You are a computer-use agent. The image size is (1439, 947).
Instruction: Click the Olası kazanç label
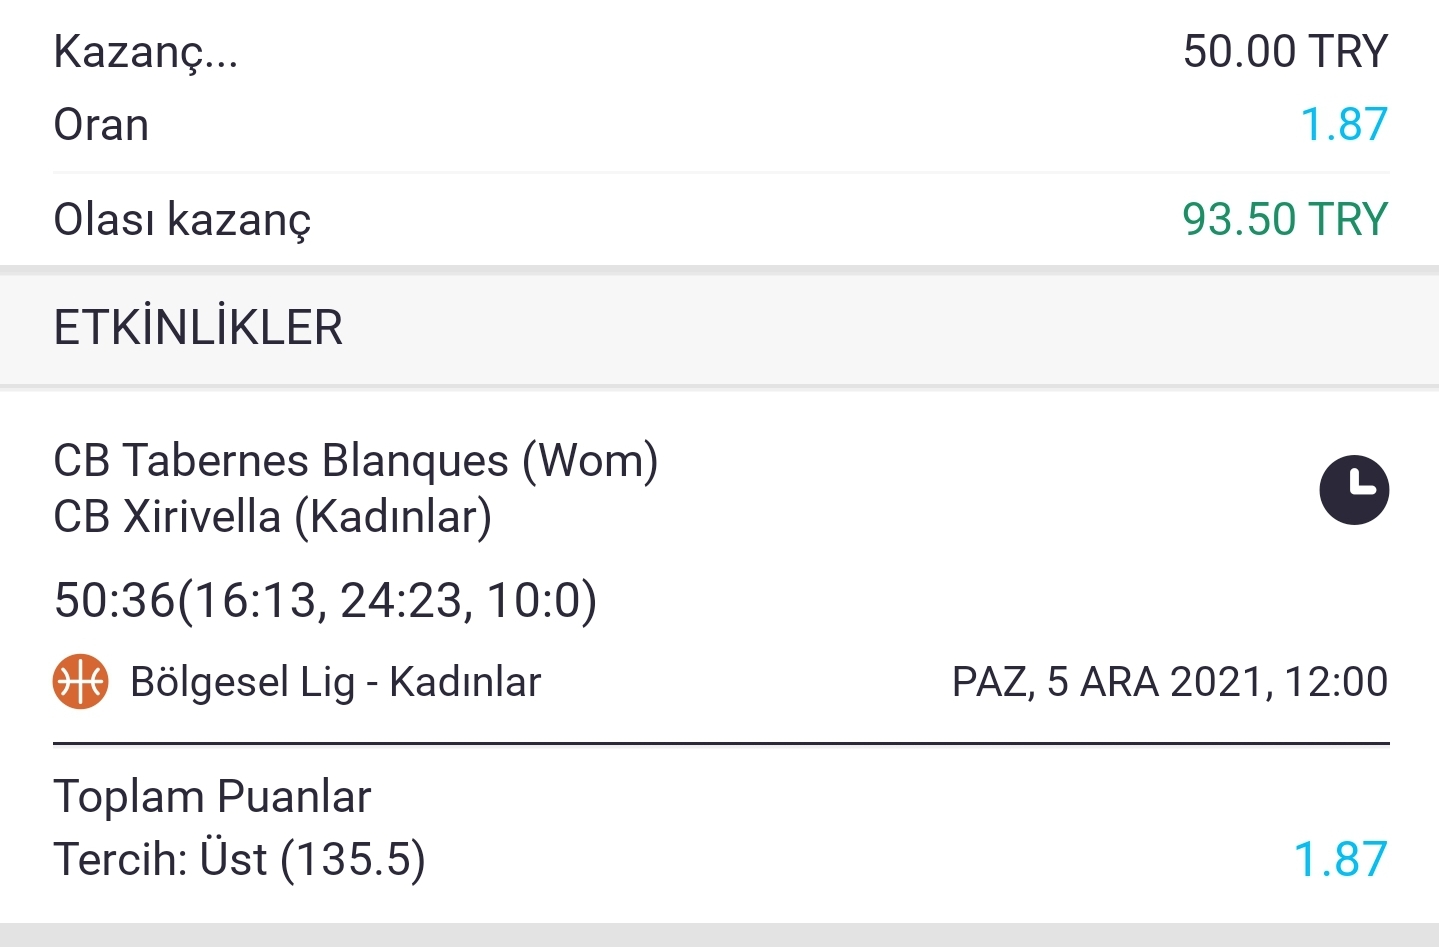(182, 221)
